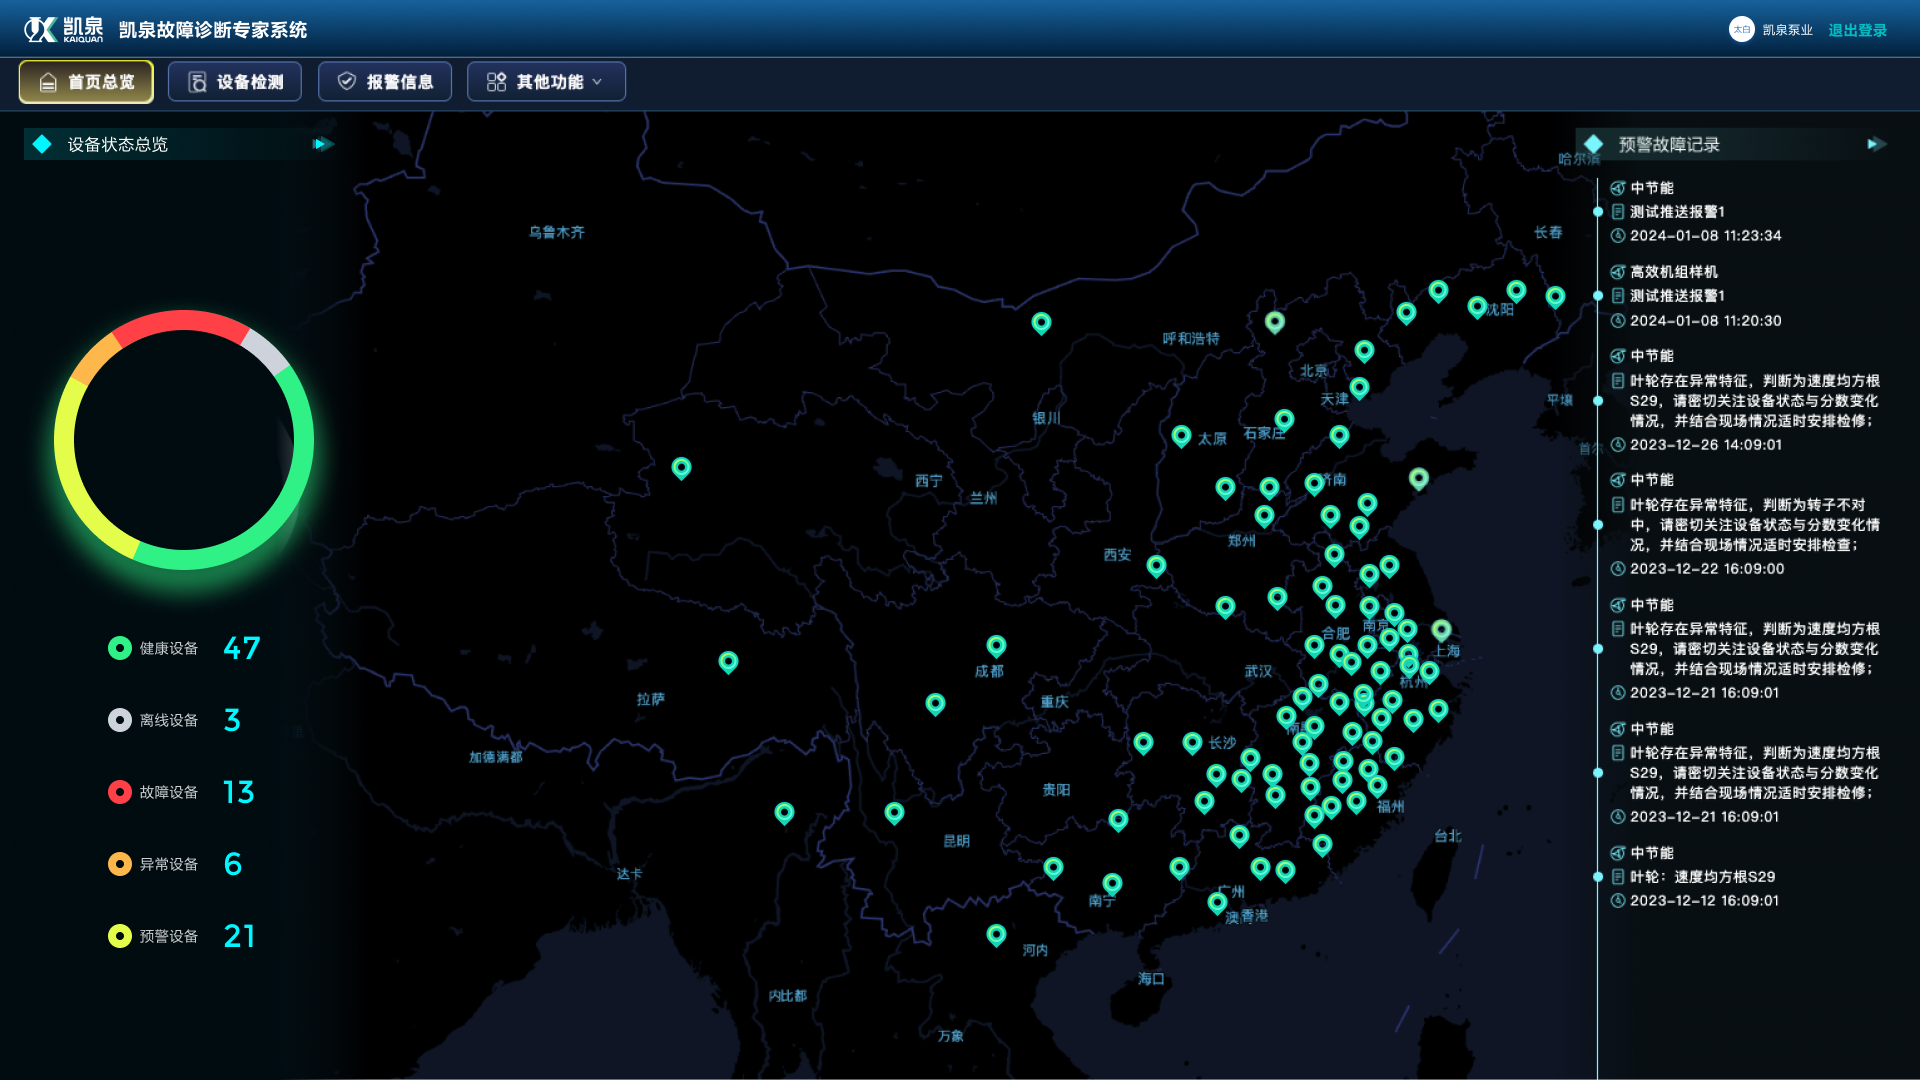
Task: Click the Kaiquan logo icon
Action: click(x=42, y=30)
